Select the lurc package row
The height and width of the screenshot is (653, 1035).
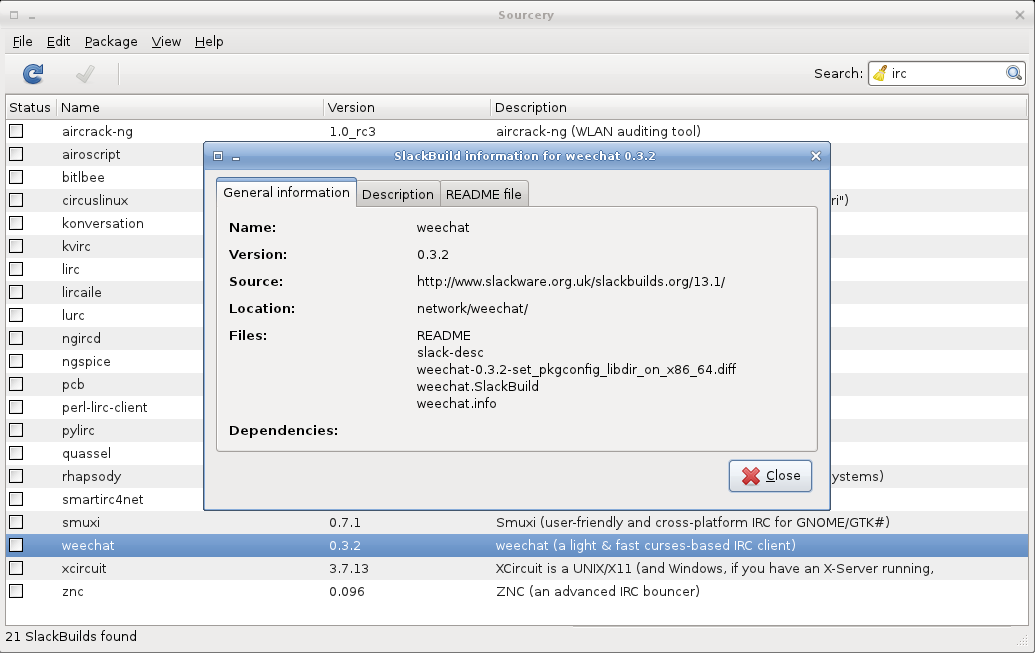click(106, 315)
